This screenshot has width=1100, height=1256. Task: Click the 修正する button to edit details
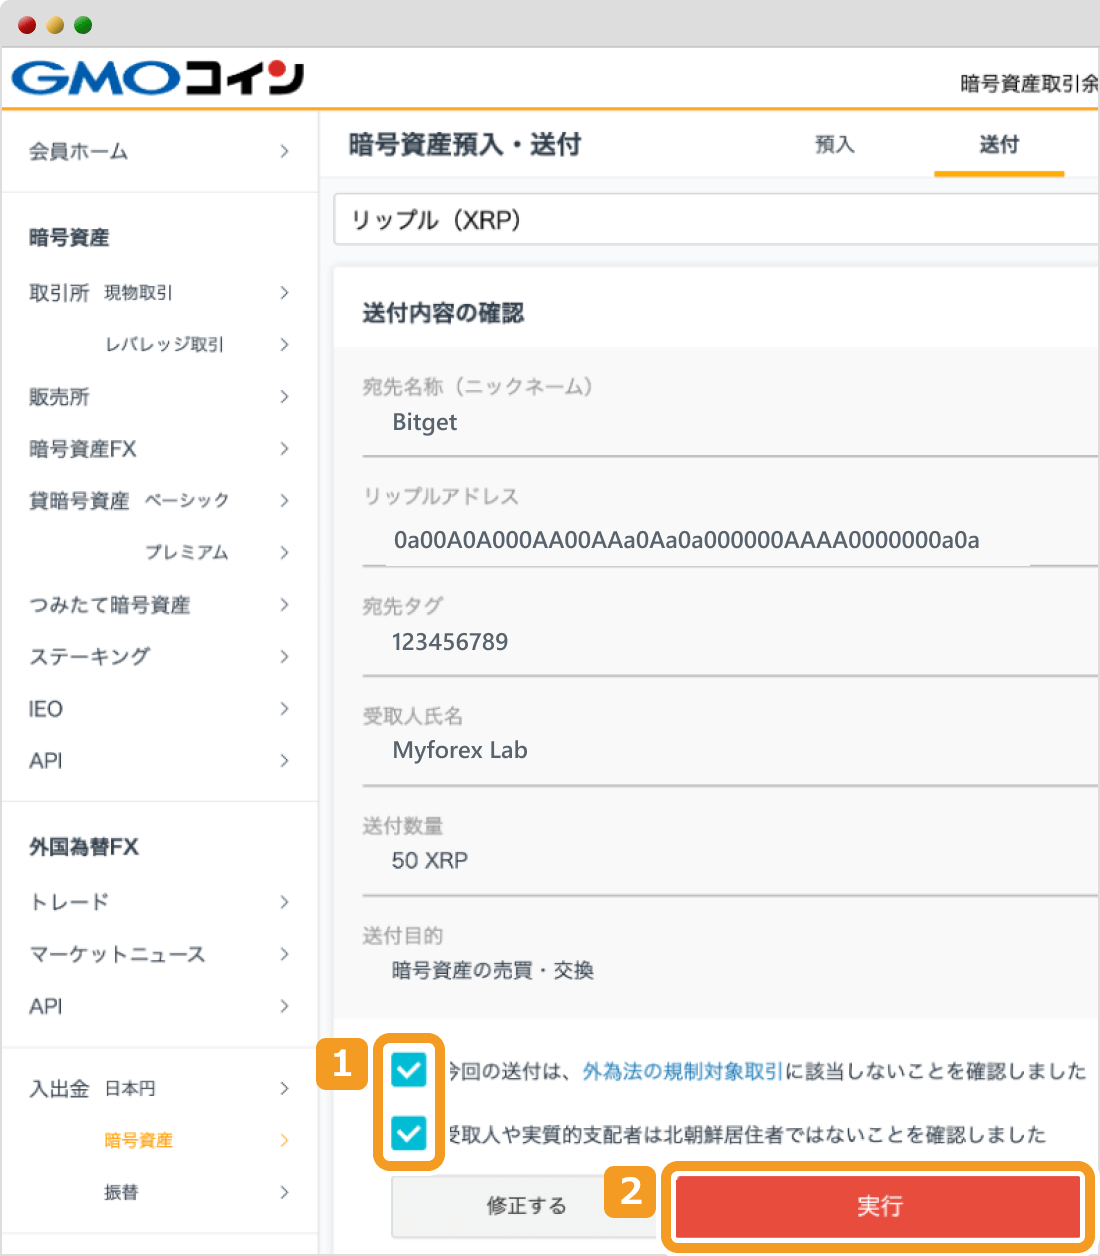pyautogui.click(x=527, y=1206)
